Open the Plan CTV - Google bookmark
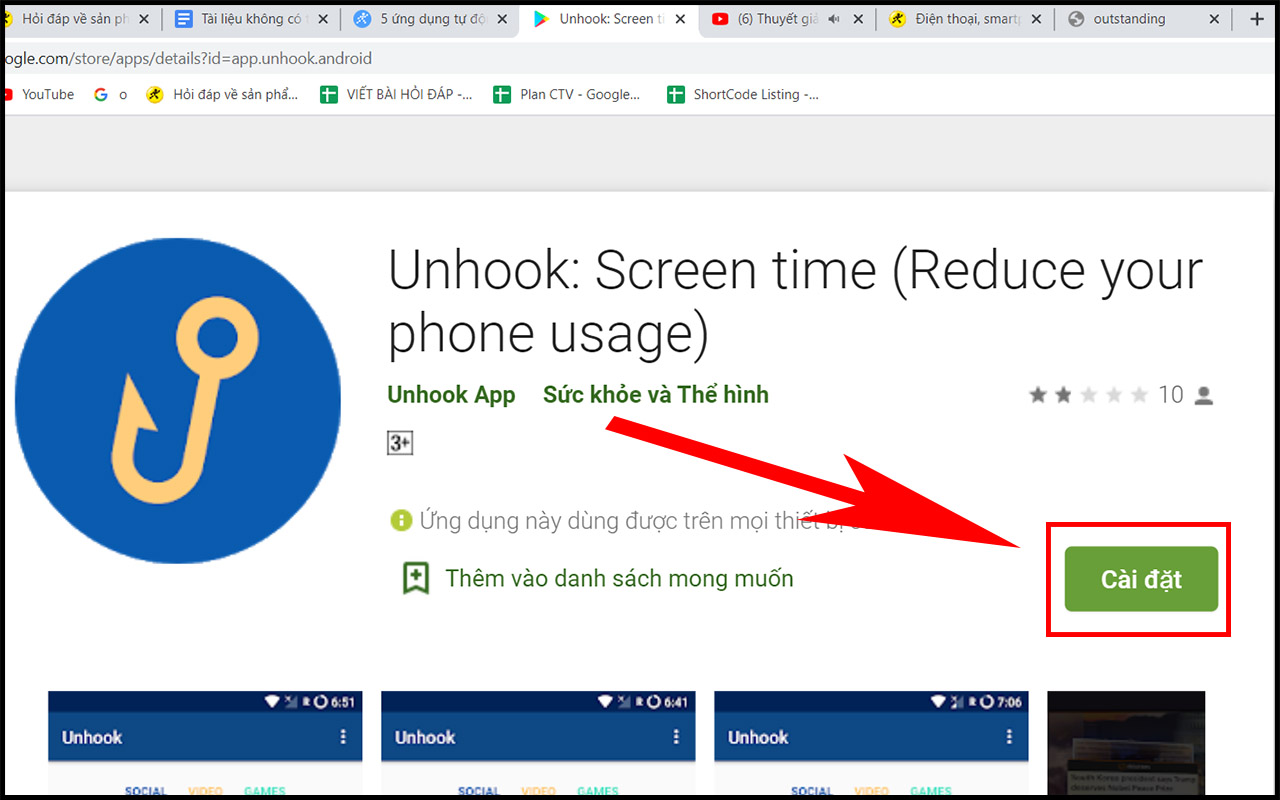Screen dimensions: 1280x800 point(567,94)
